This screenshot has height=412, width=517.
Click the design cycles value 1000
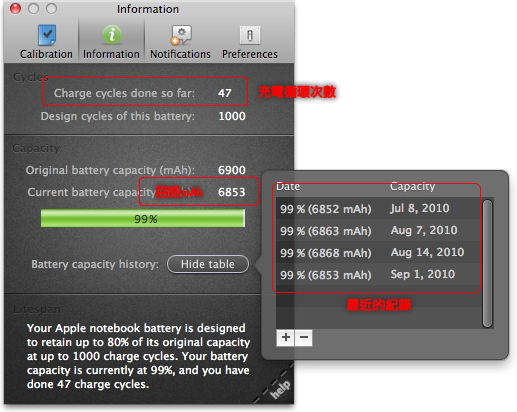232,116
